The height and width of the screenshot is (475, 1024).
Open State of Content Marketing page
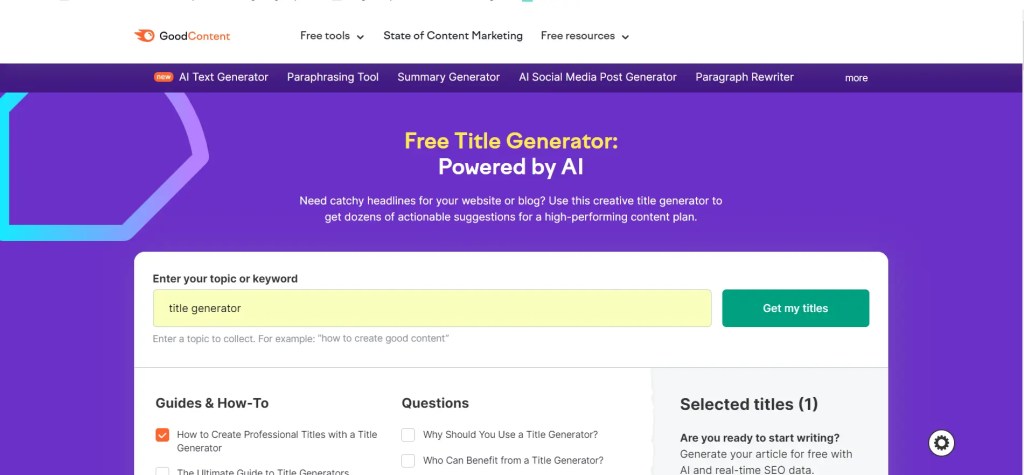[453, 36]
